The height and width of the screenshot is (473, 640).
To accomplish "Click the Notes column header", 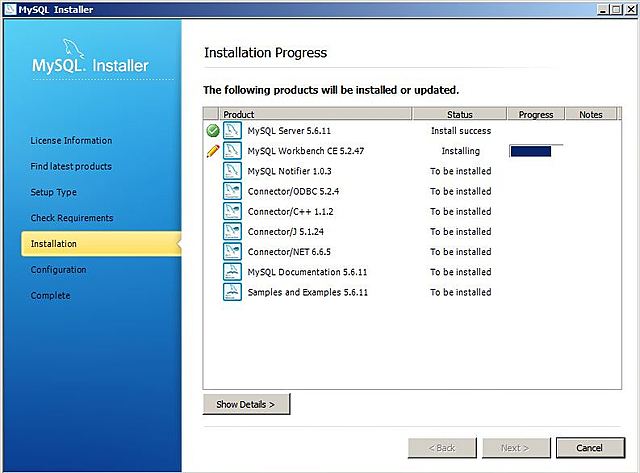I will 591,114.
